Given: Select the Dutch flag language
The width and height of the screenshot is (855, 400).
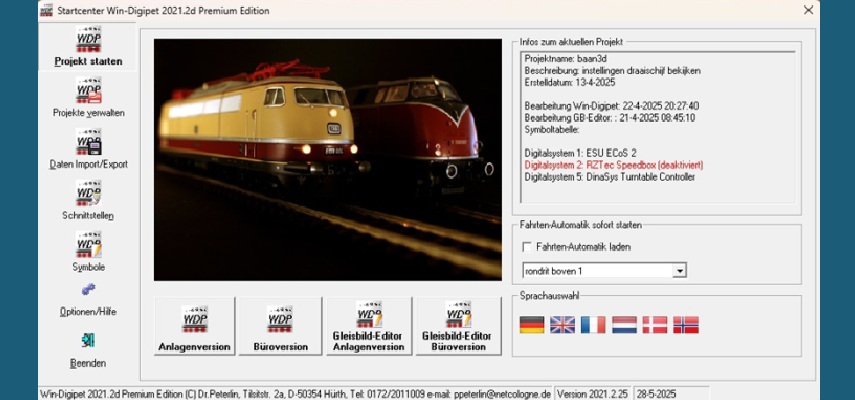Looking at the screenshot, I should 624,325.
